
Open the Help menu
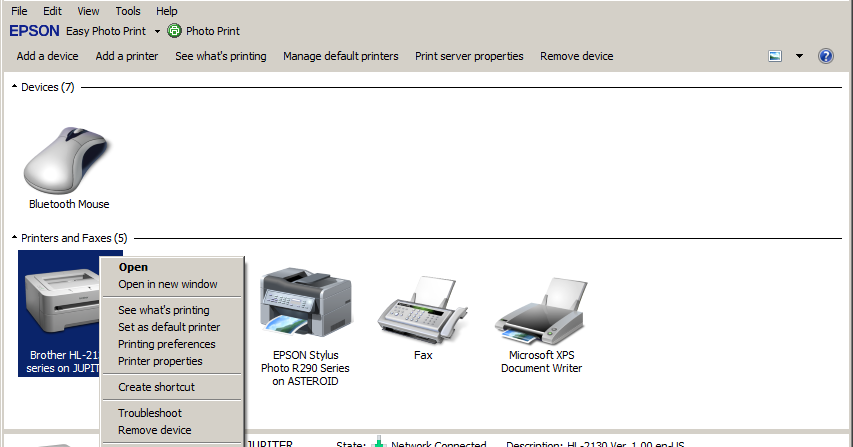pos(166,11)
